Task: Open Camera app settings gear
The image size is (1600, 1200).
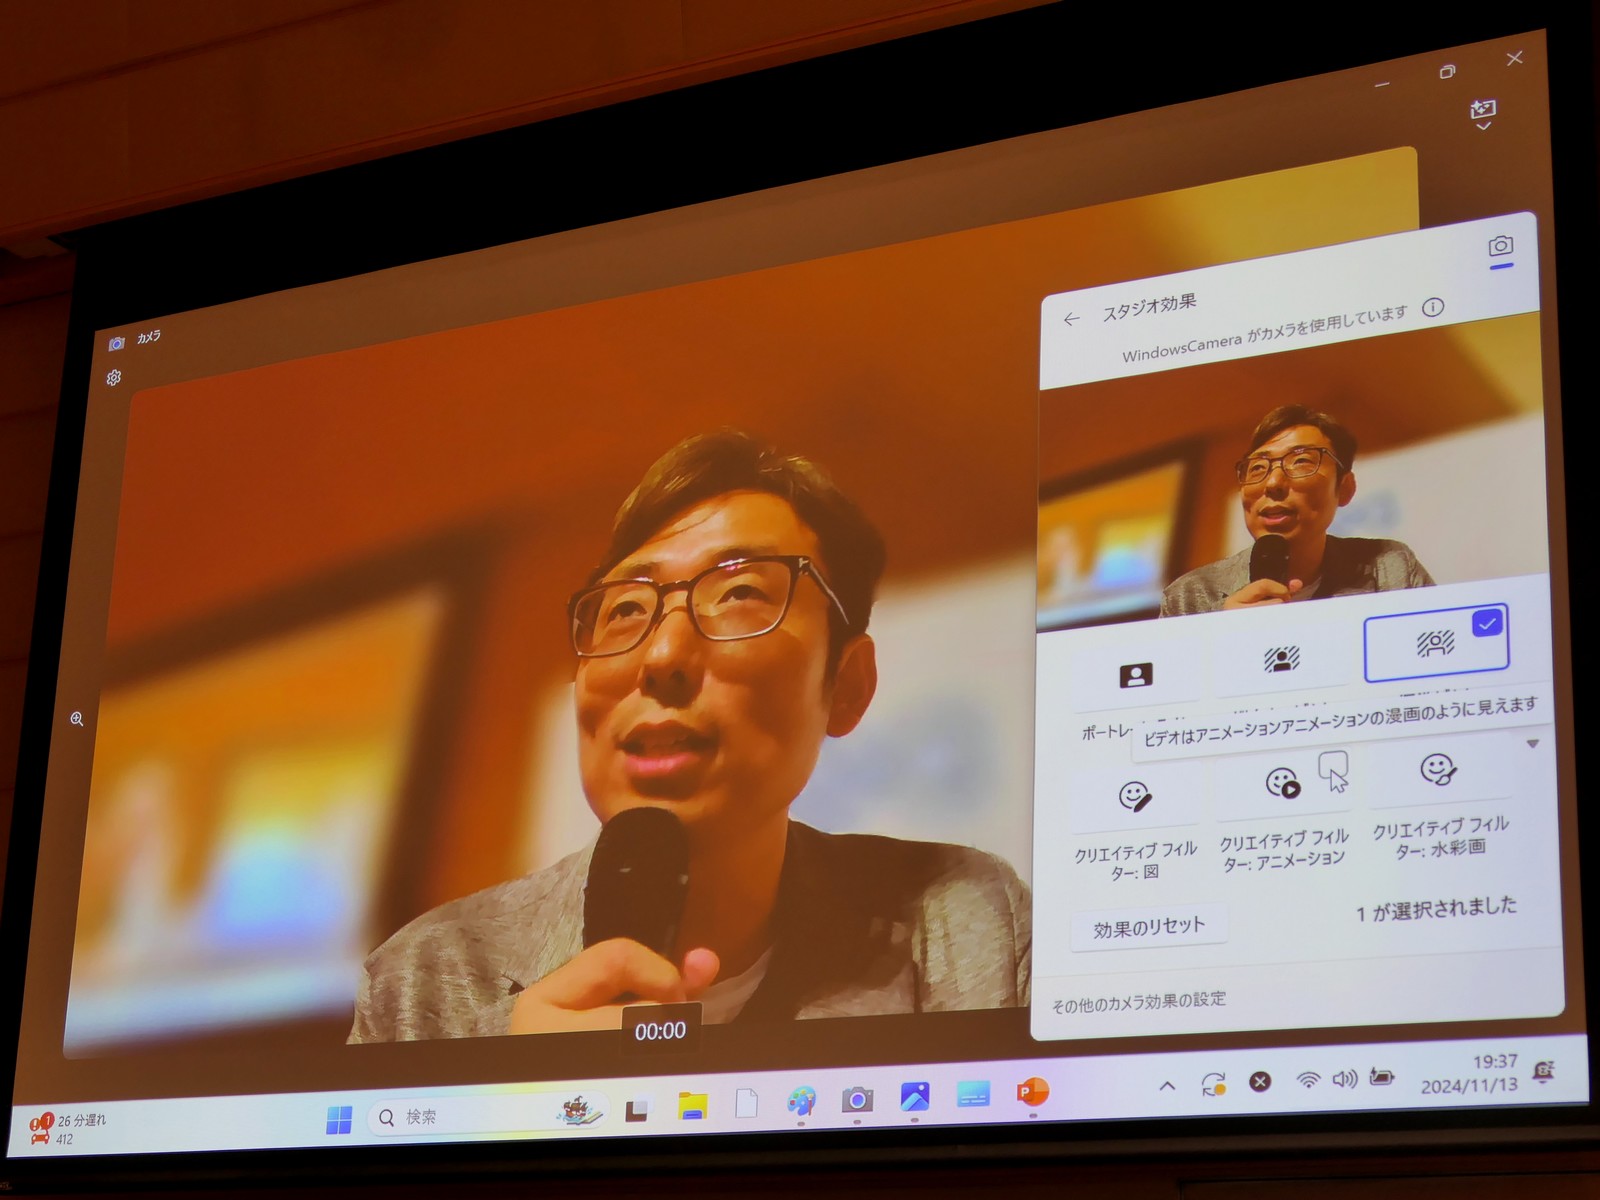Action: tap(114, 377)
